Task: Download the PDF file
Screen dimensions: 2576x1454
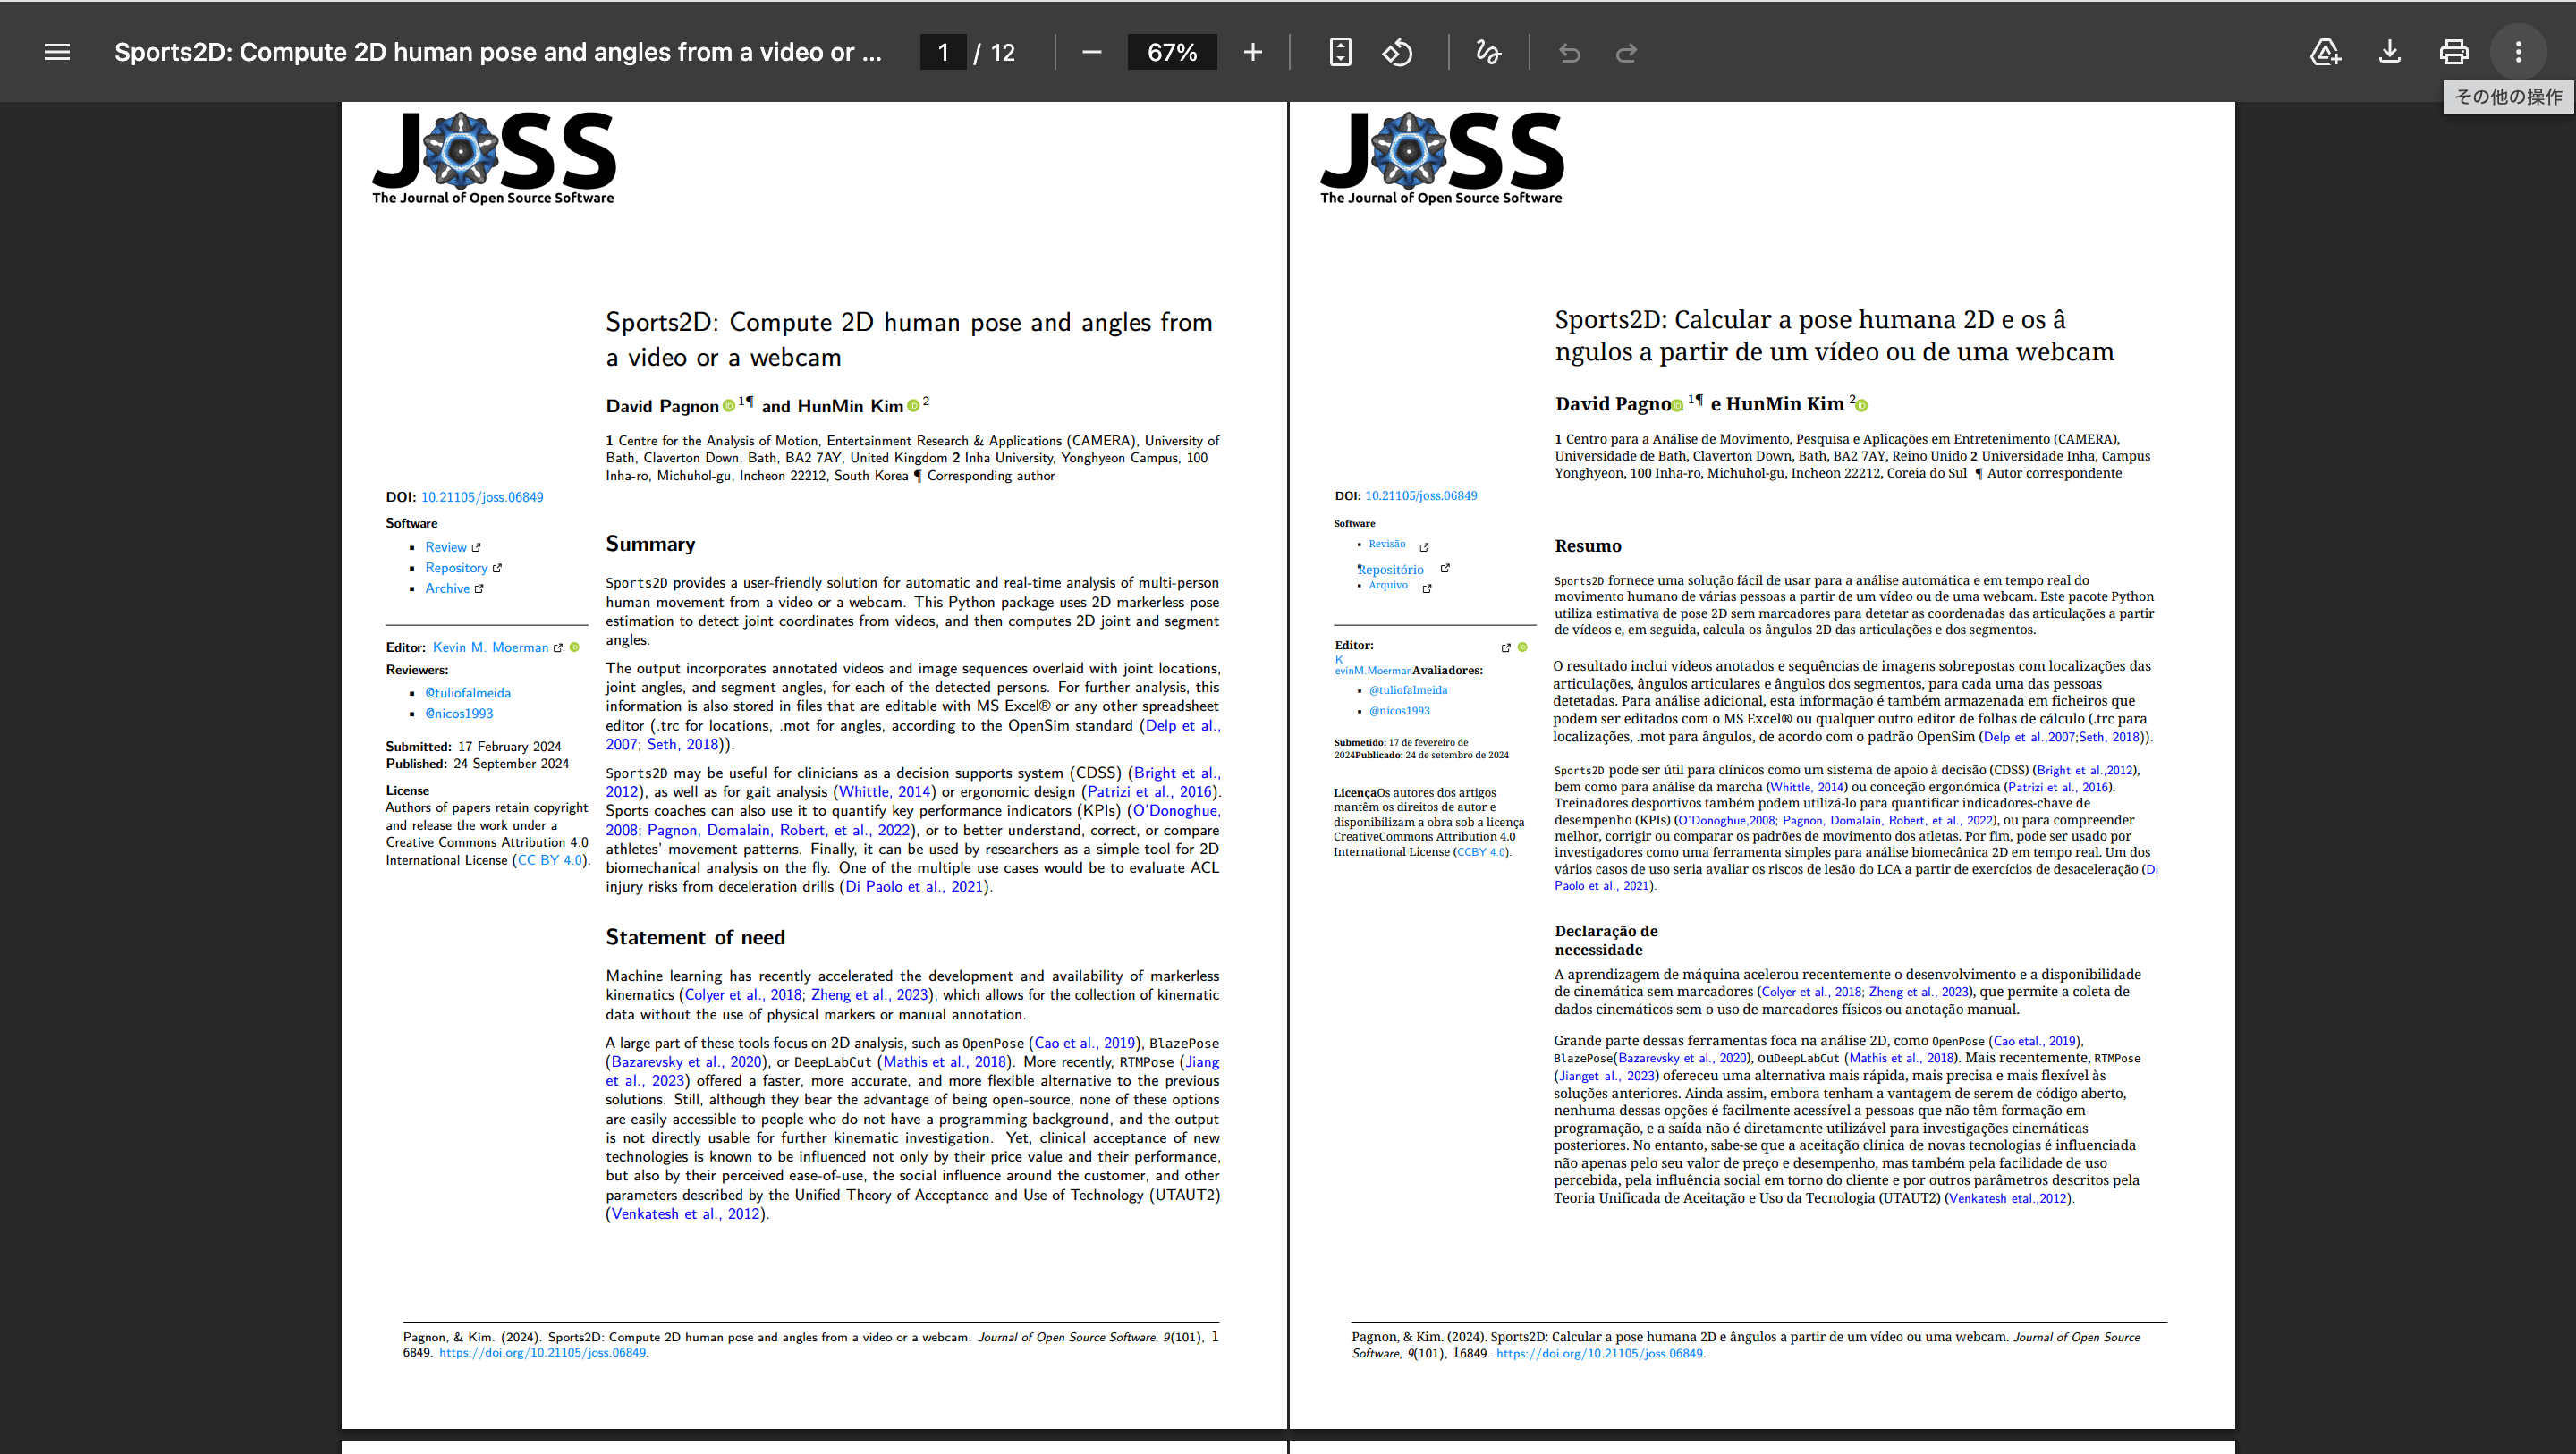Action: pyautogui.click(x=2389, y=52)
